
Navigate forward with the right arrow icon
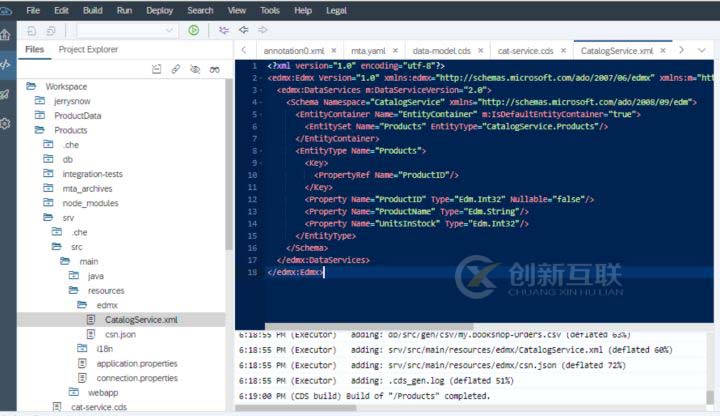pos(263,30)
